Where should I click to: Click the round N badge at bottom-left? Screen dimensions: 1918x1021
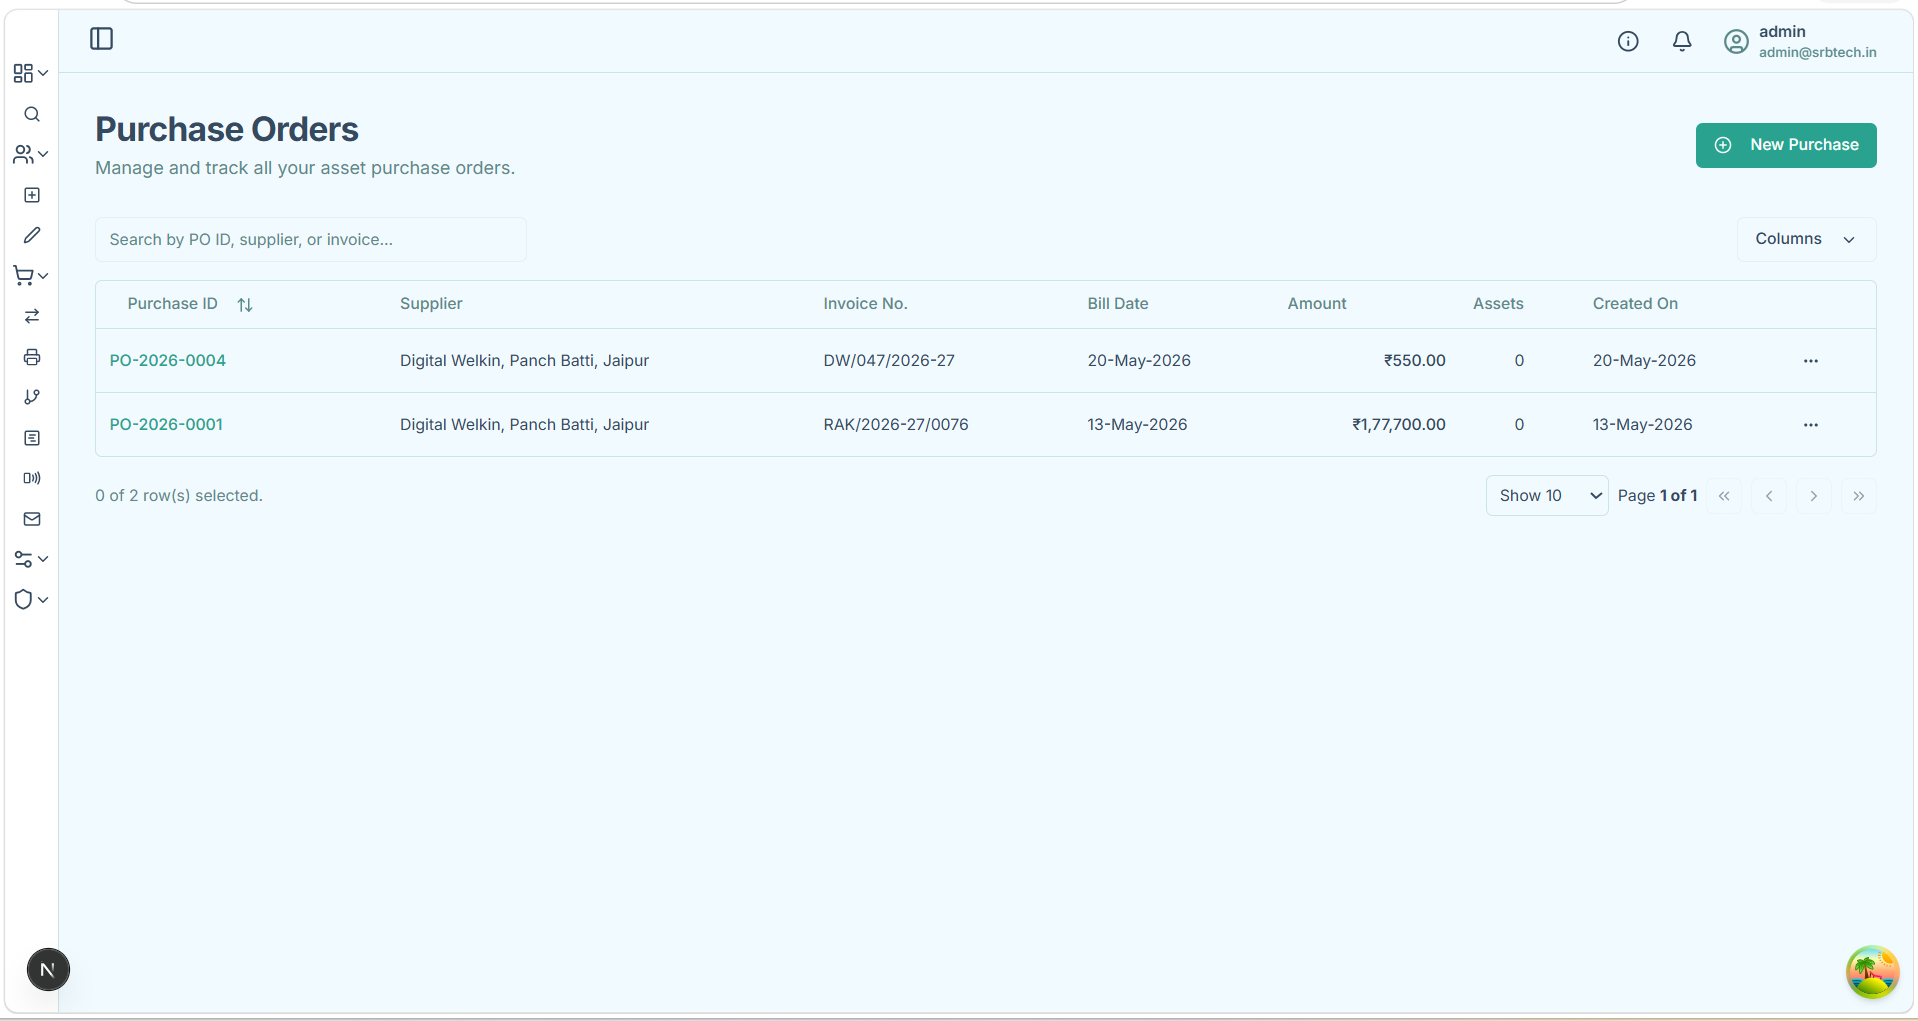coord(48,970)
